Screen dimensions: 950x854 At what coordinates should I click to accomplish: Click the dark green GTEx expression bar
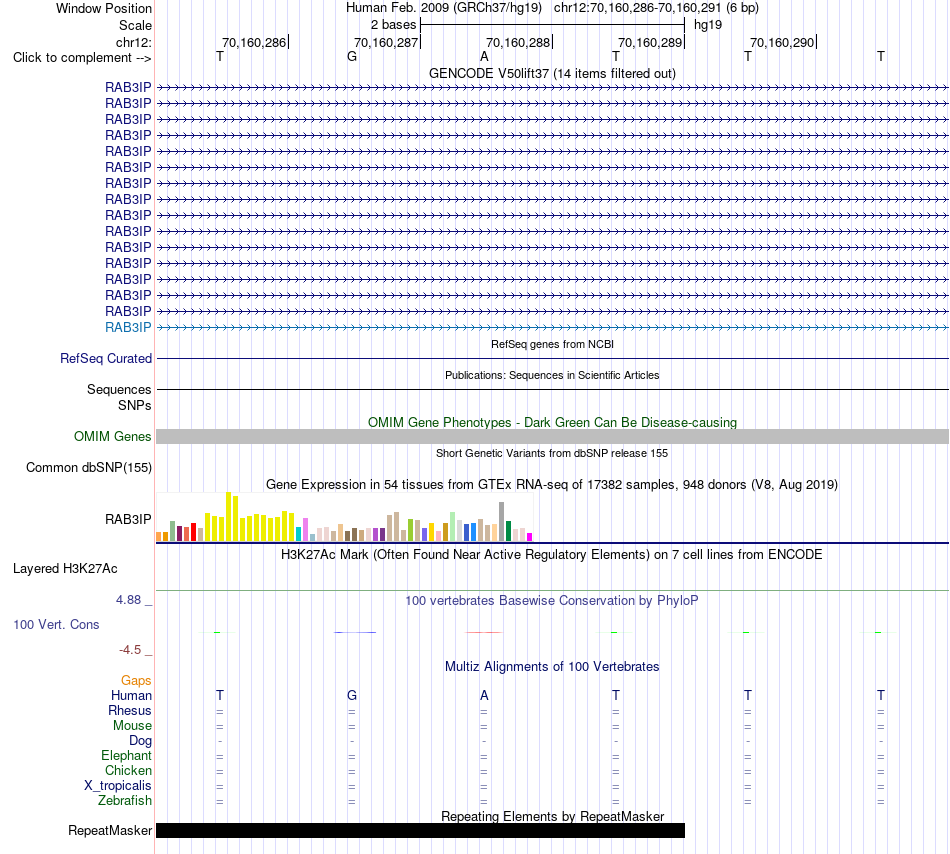(x=508, y=531)
